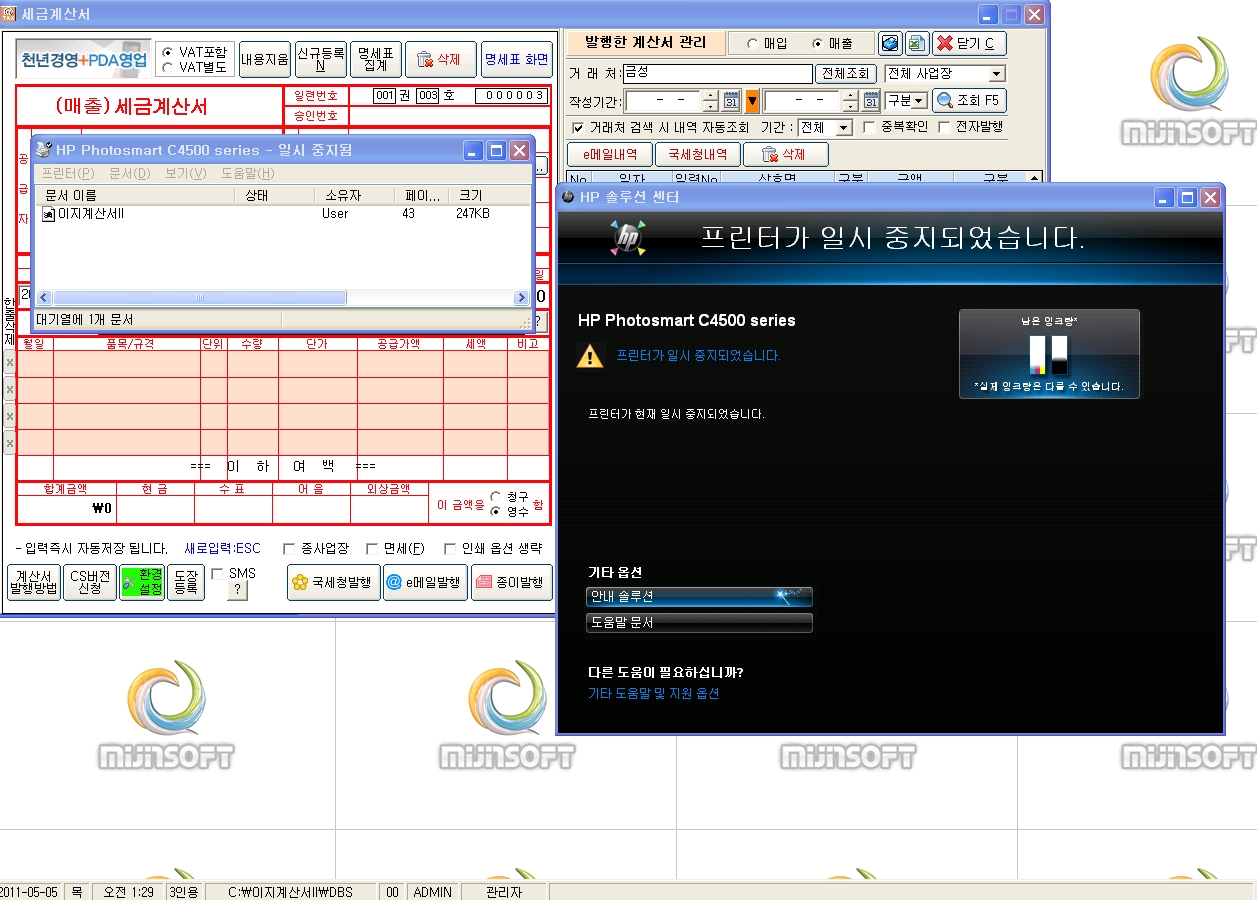The height and width of the screenshot is (900, 1257).
Task: Click print queue horizontal scrollbar
Action: click(x=282, y=298)
